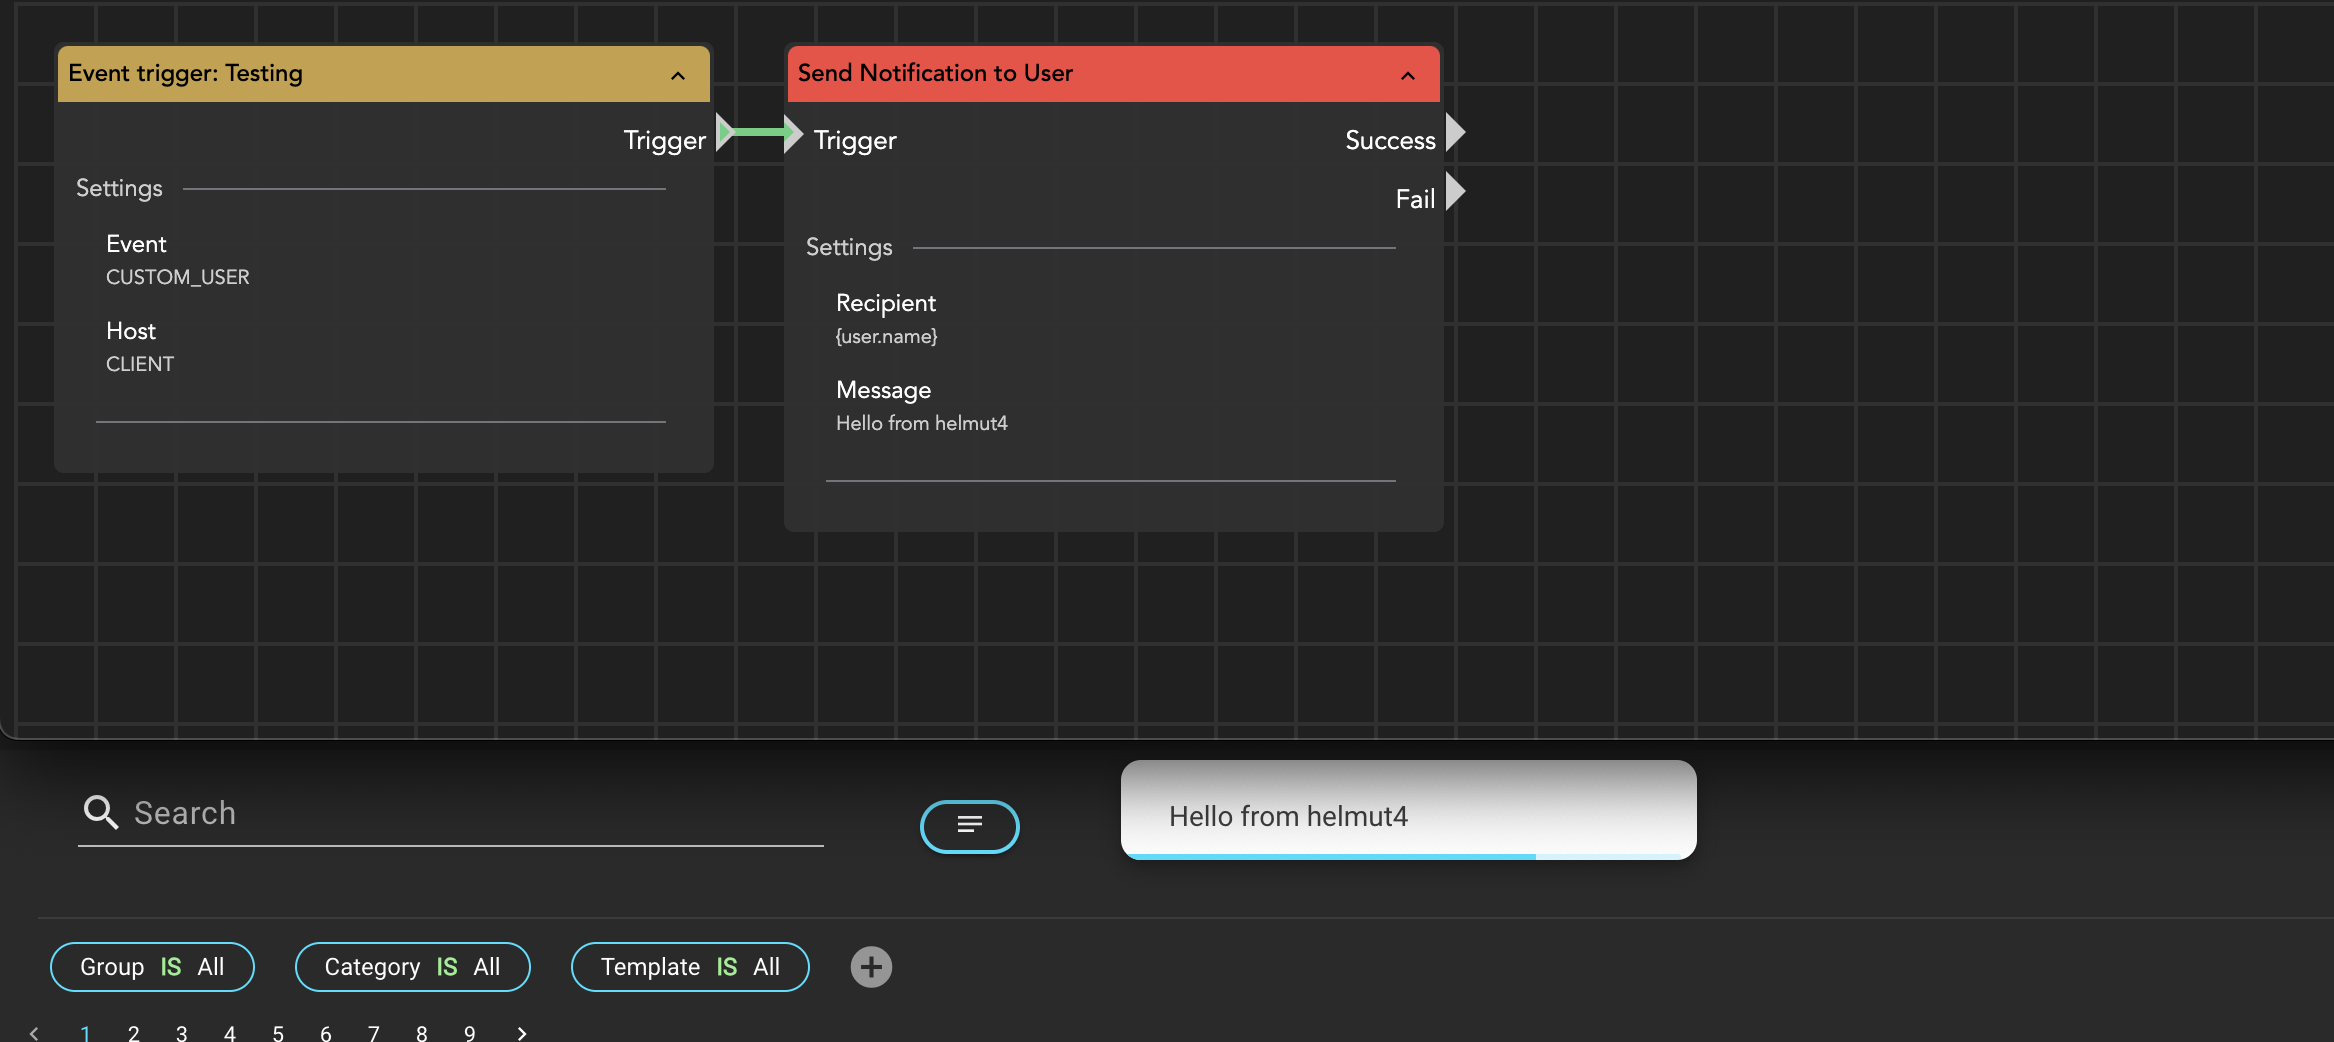Add a new filter with plus icon
Screen dimensions: 2334x1042
[x=871, y=967]
